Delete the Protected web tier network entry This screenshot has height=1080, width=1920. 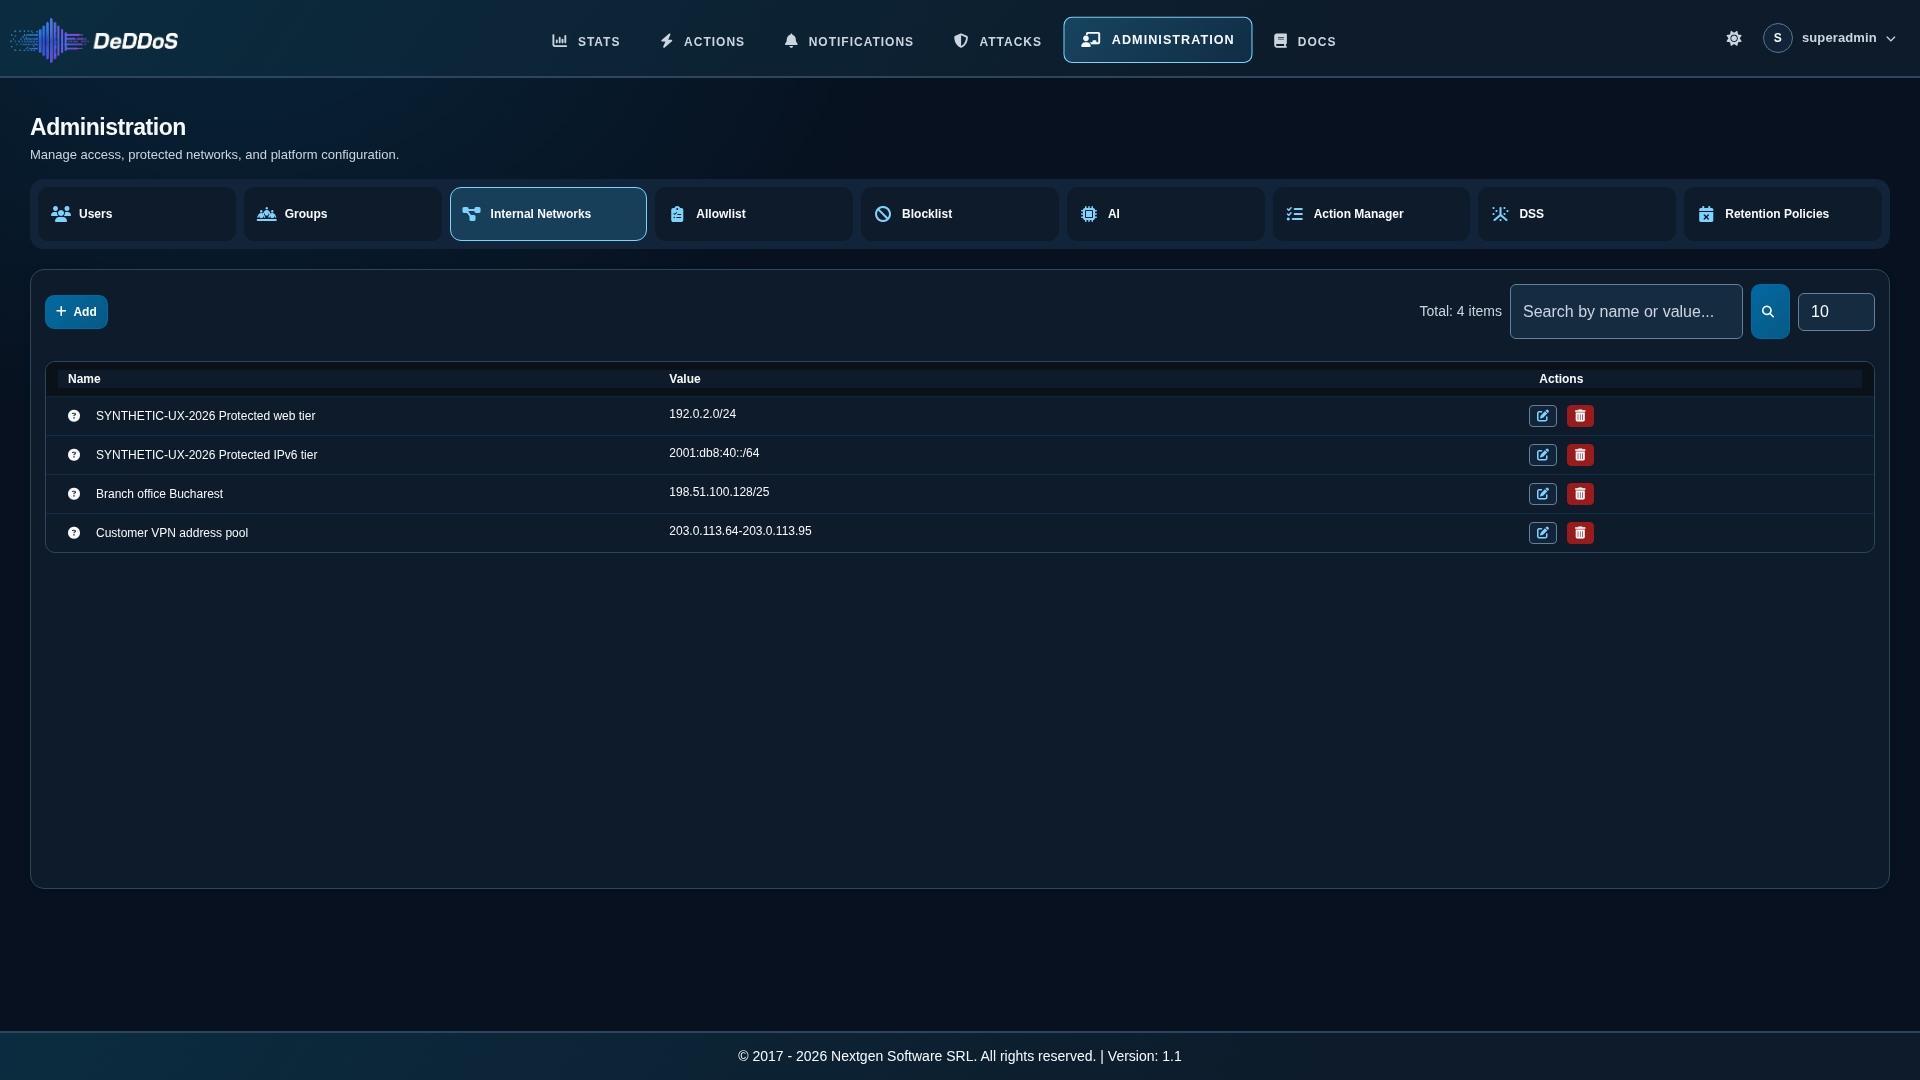1580,416
